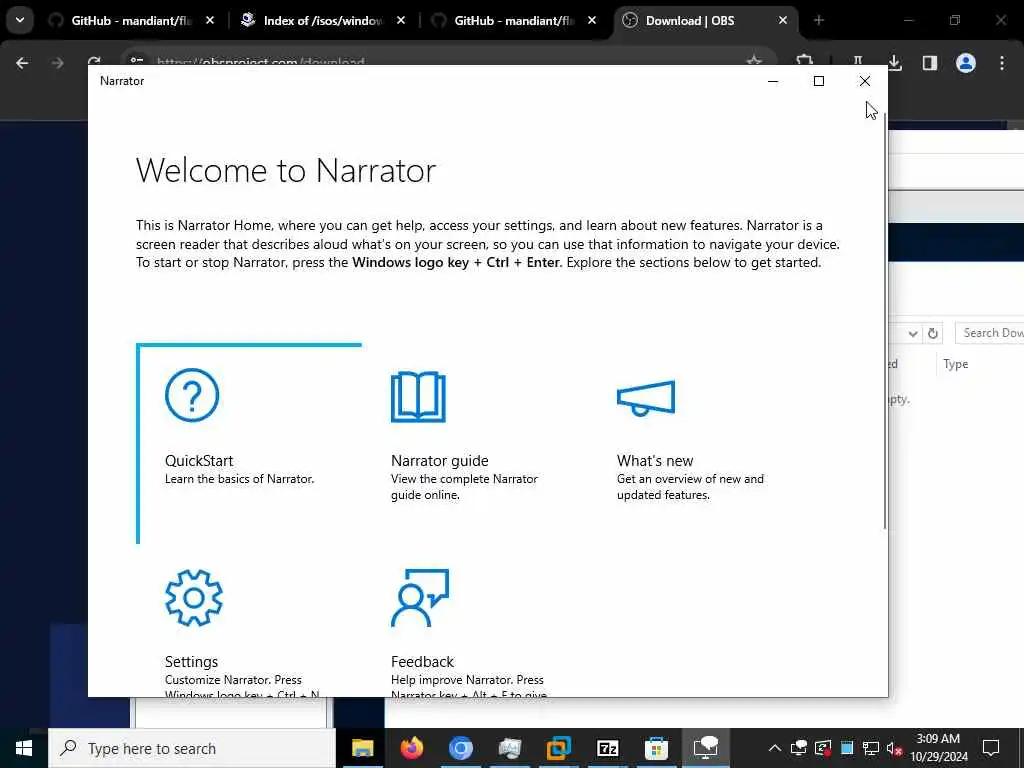Close the Narrator window

(865, 81)
